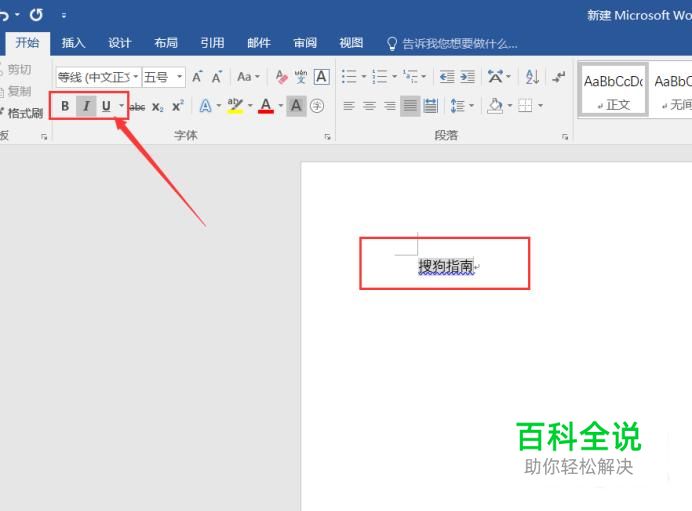692x511 pixels.
Task: Open Shading color dropdown arrow
Action: [x=510, y=106]
